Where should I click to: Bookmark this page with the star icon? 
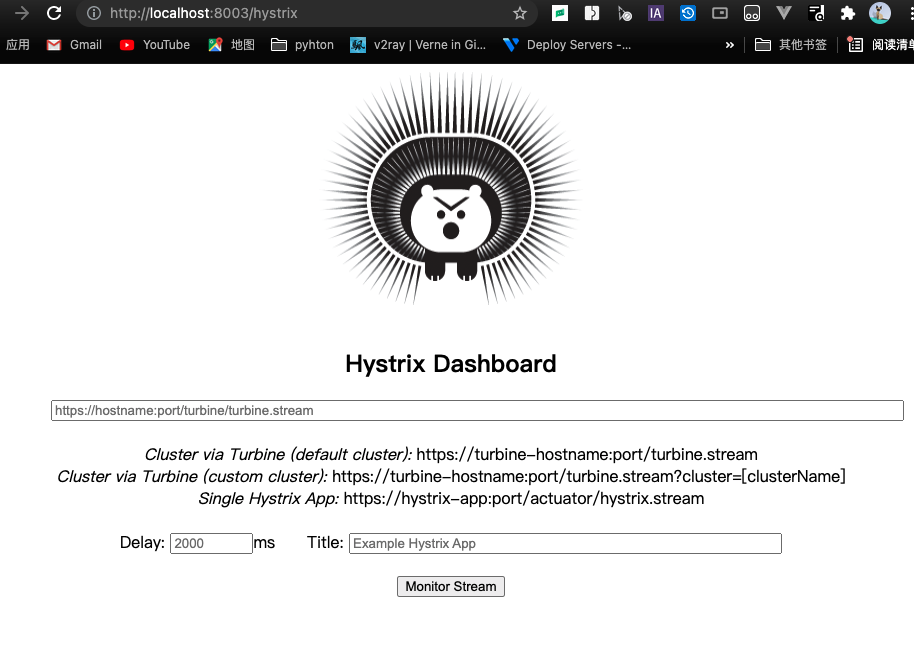click(520, 13)
